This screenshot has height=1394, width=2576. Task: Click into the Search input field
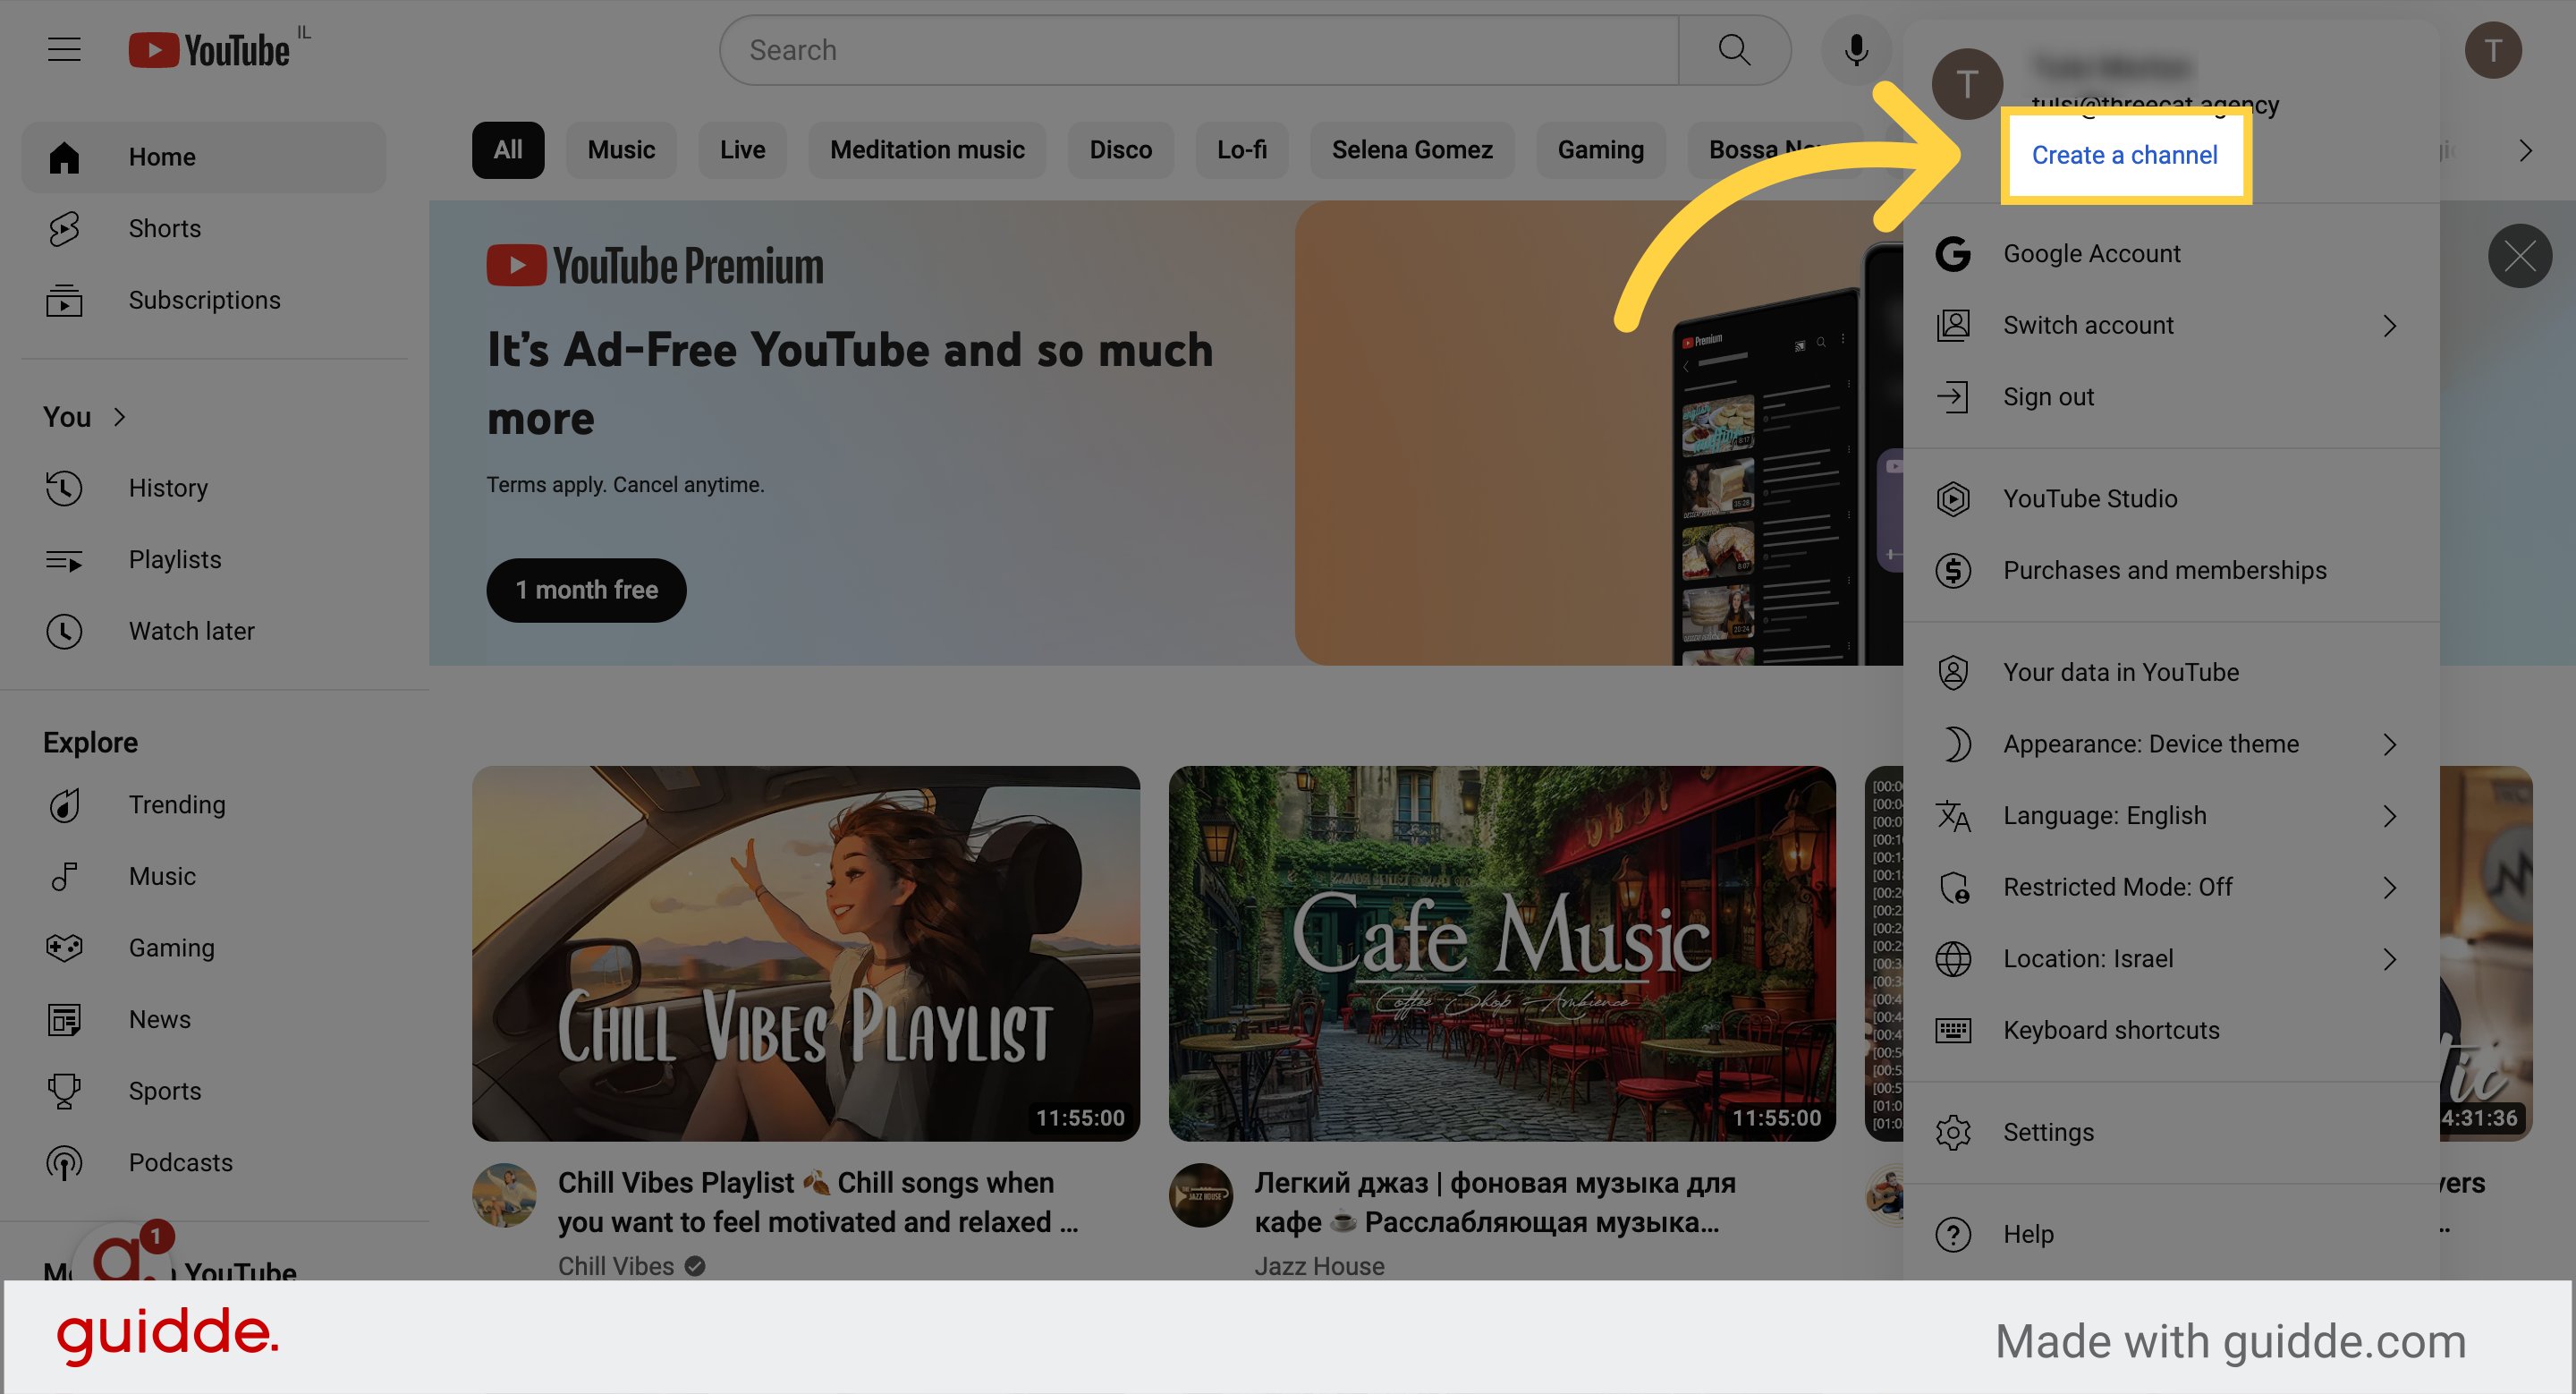[1199, 50]
